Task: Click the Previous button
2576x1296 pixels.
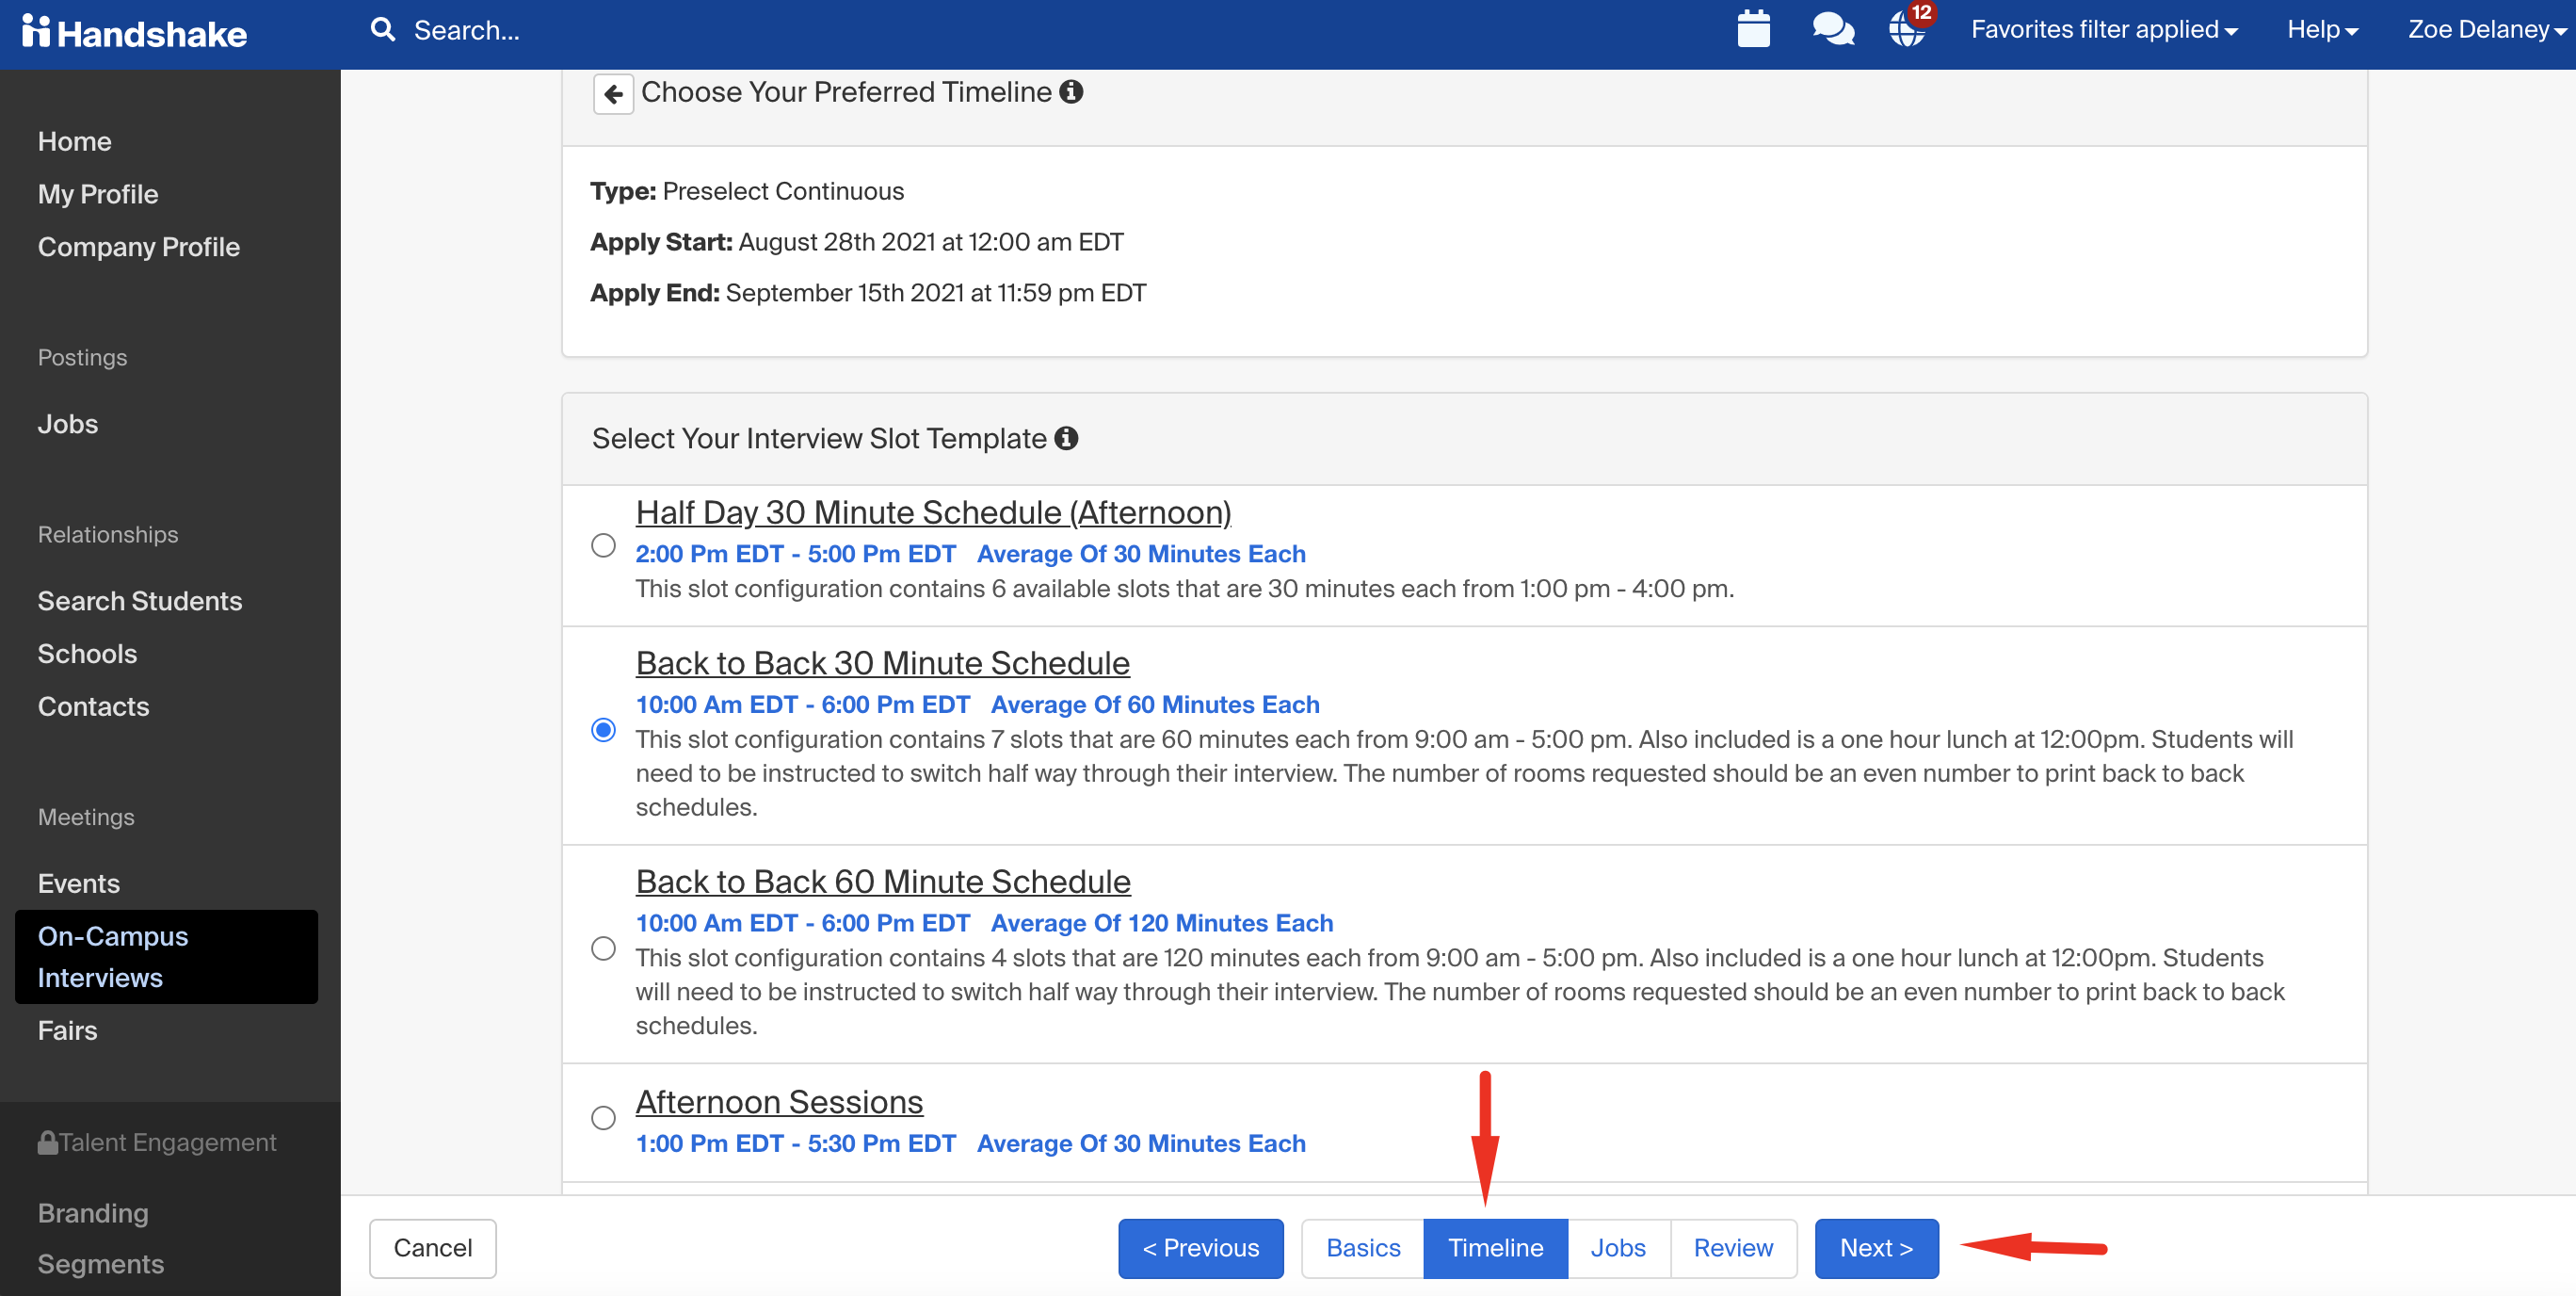Action: click(x=1200, y=1248)
